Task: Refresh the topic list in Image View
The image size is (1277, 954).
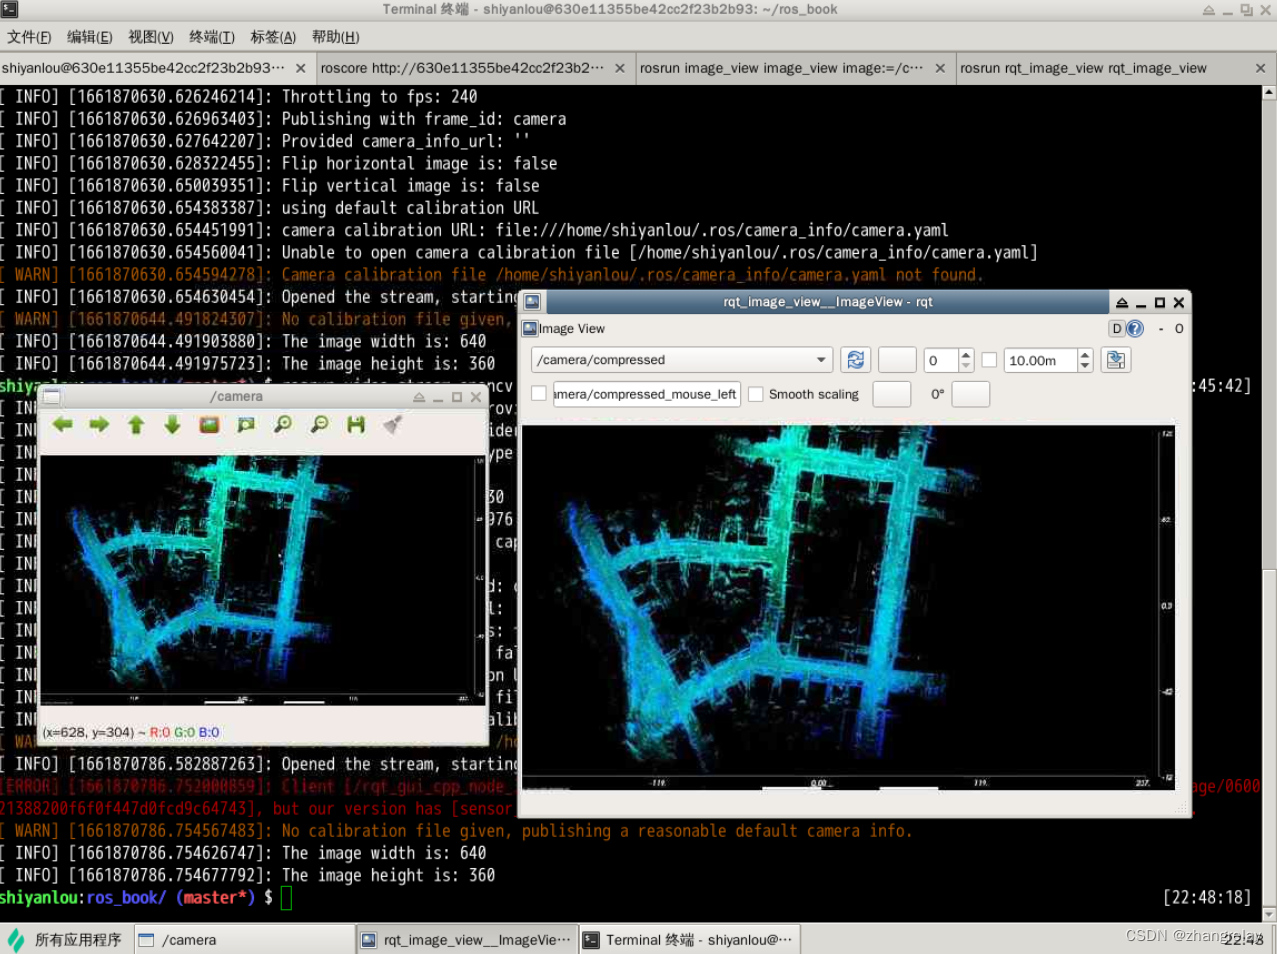Action: click(x=856, y=360)
